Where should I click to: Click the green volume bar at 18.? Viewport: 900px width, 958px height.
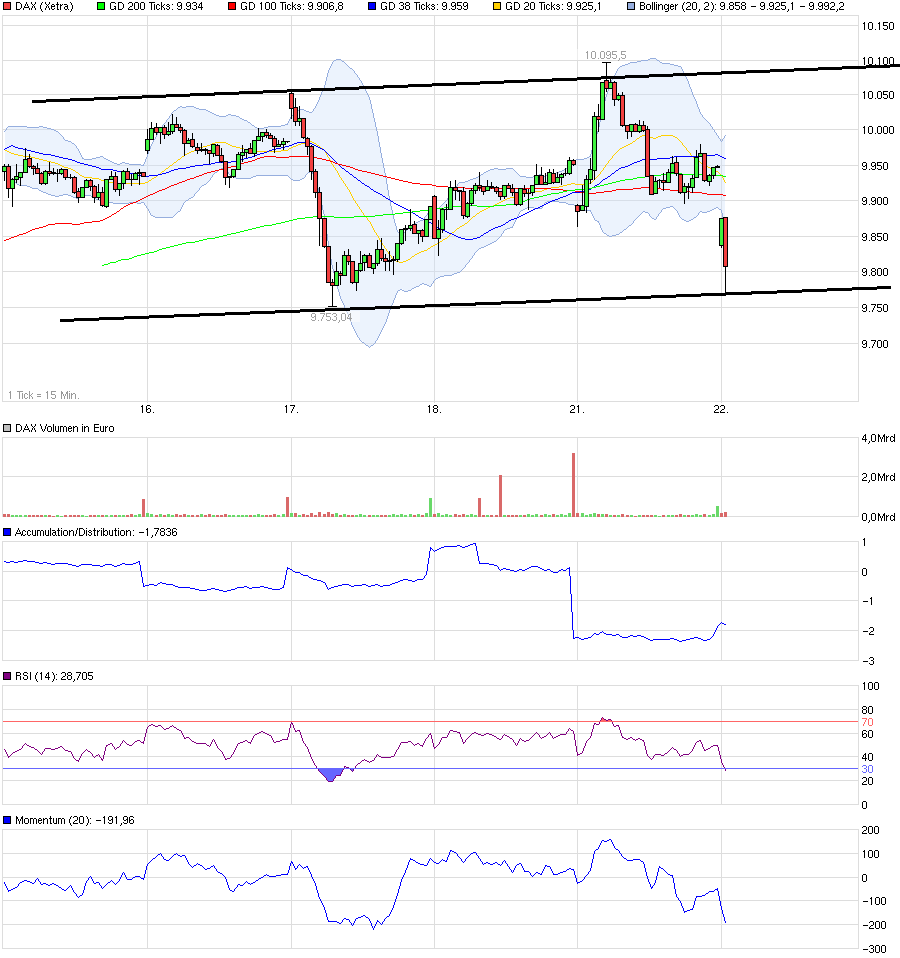click(x=431, y=507)
